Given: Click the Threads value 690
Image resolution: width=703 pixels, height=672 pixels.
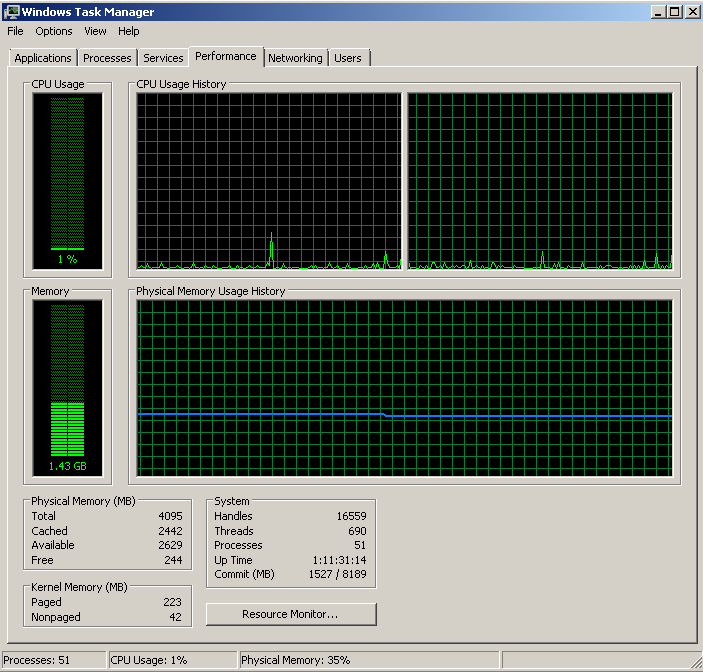Looking at the screenshot, I should pos(357,531).
